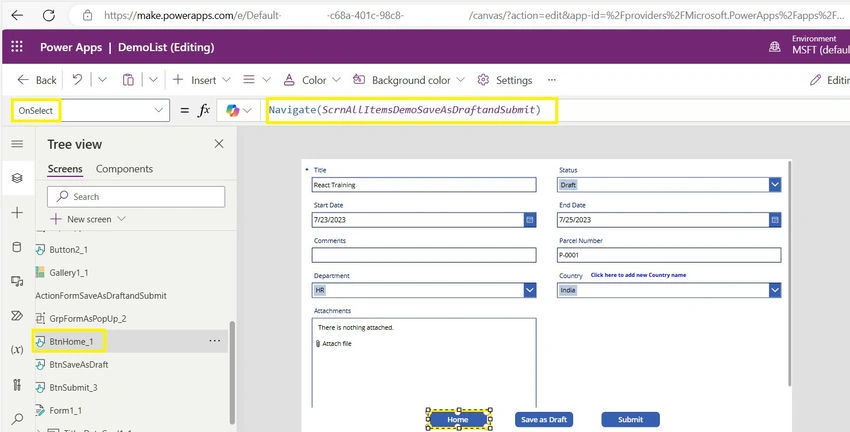Click the Home button on the canvas
The image size is (850, 432).
tap(458, 420)
